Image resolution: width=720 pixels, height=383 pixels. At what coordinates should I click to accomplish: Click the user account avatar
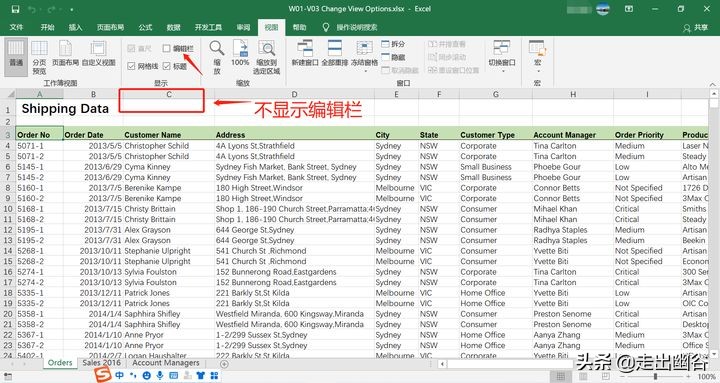point(603,9)
